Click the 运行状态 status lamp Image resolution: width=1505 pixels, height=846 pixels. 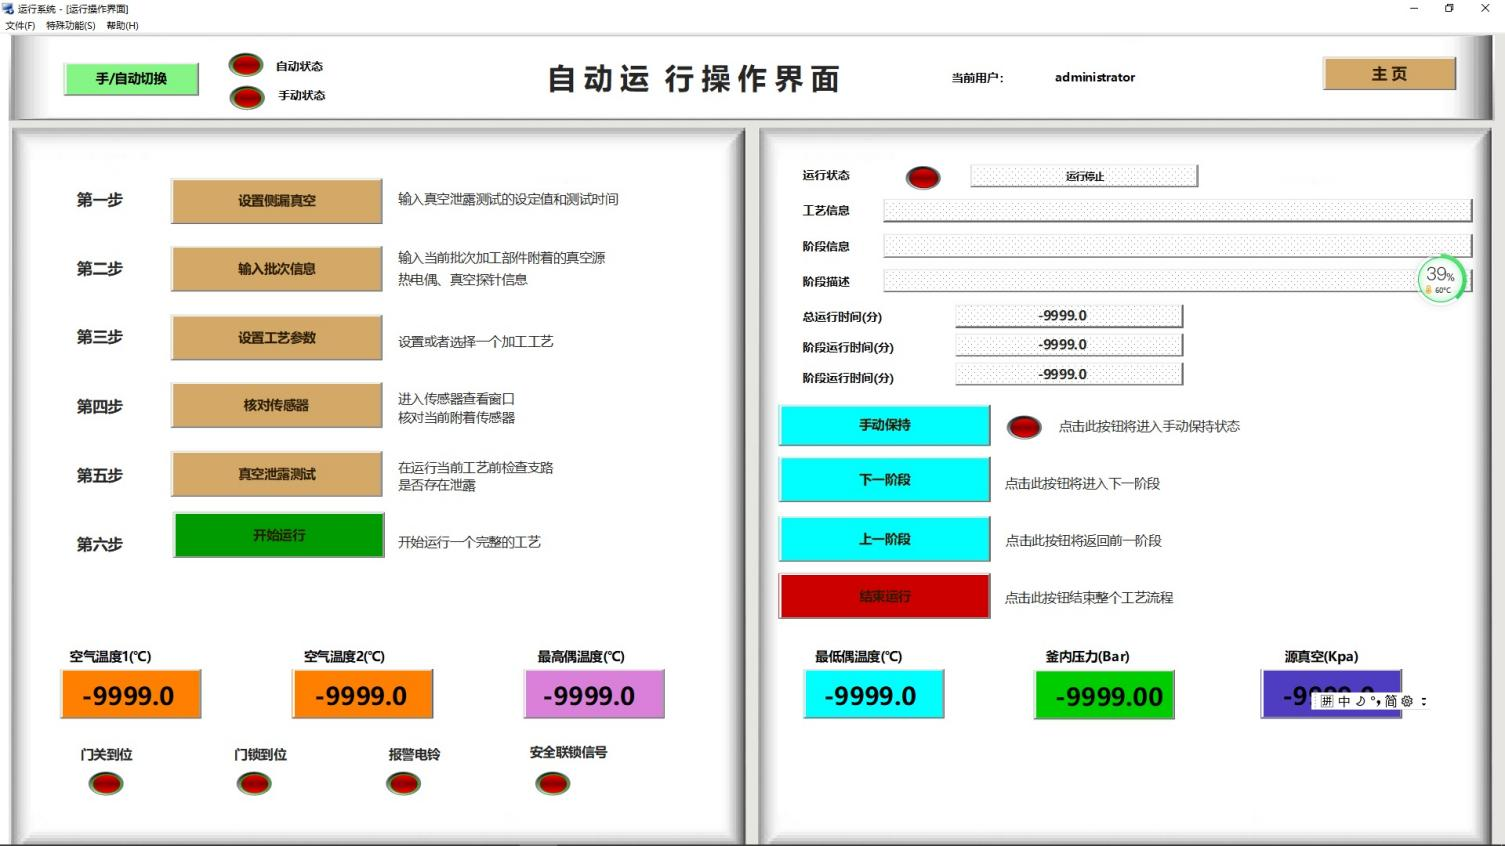tap(921, 177)
